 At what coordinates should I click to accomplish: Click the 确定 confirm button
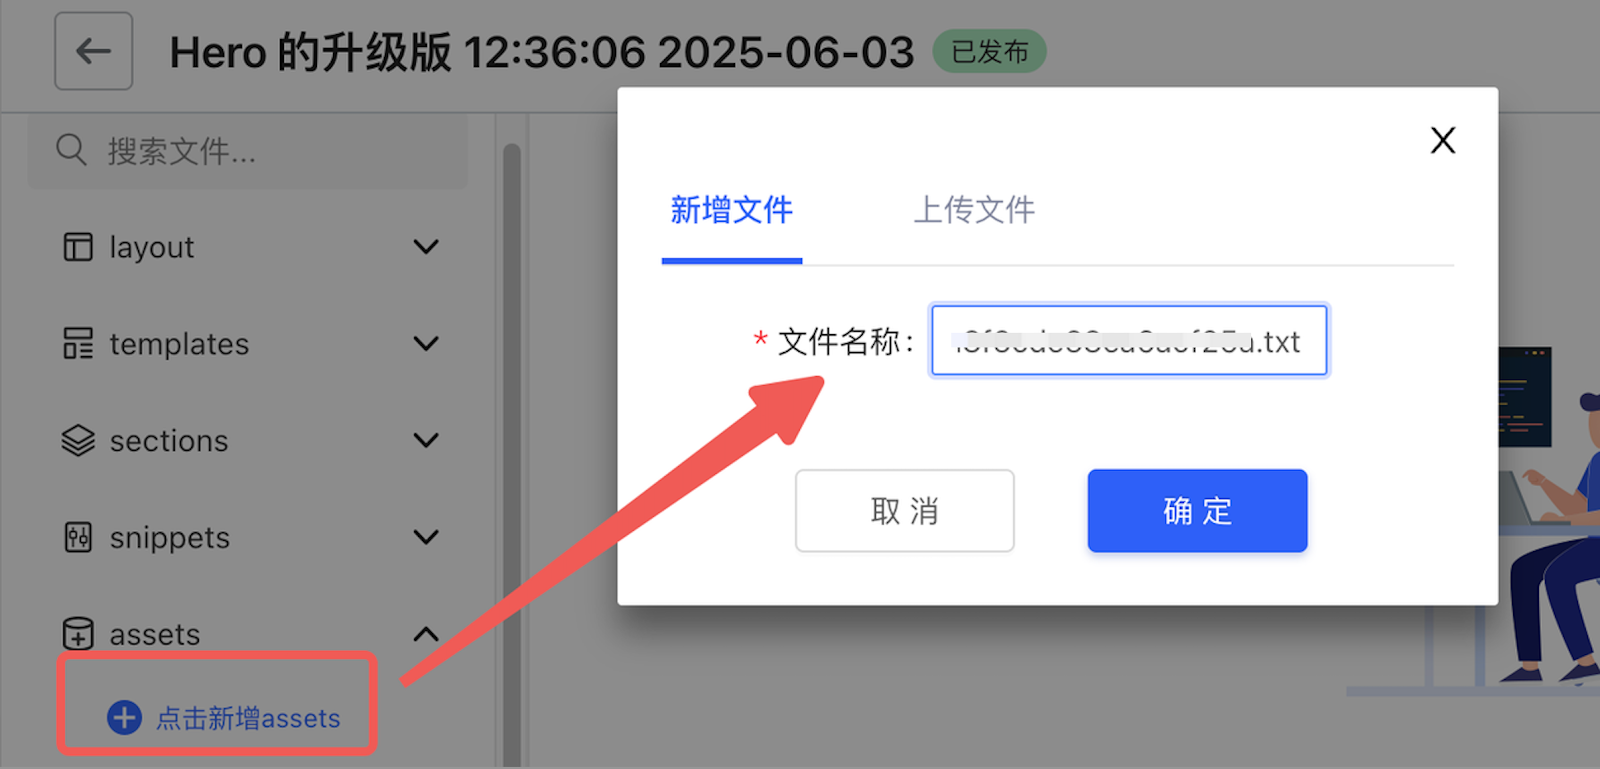(x=1197, y=511)
